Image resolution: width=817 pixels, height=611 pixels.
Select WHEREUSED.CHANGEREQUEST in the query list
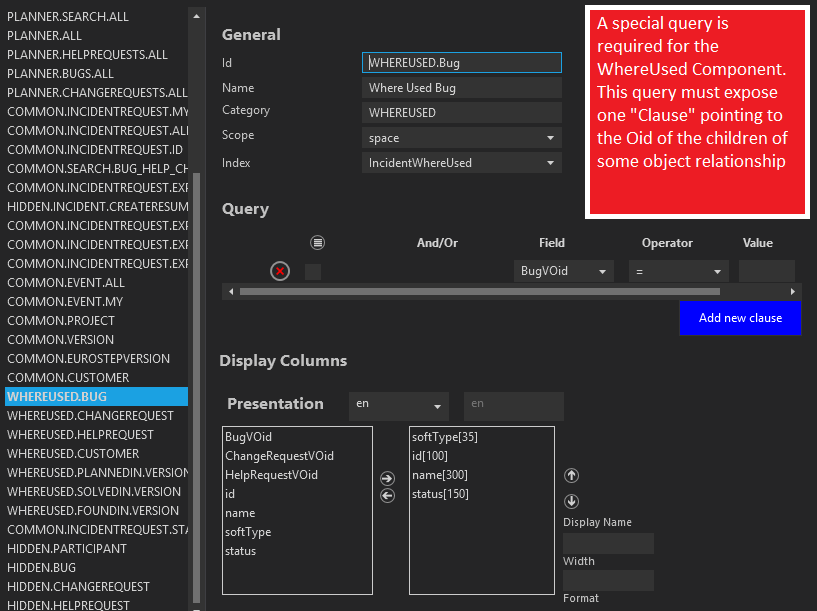(x=90, y=416)
